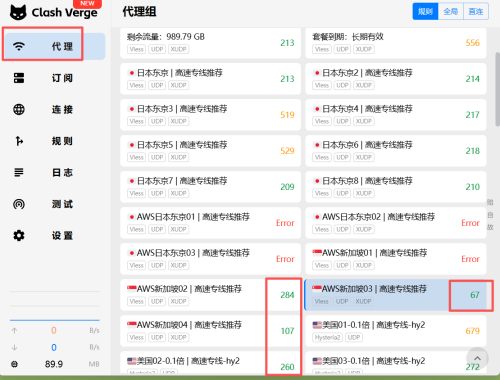
Task: Choose the AWS新加坡02 node
Action: [210, 295]
